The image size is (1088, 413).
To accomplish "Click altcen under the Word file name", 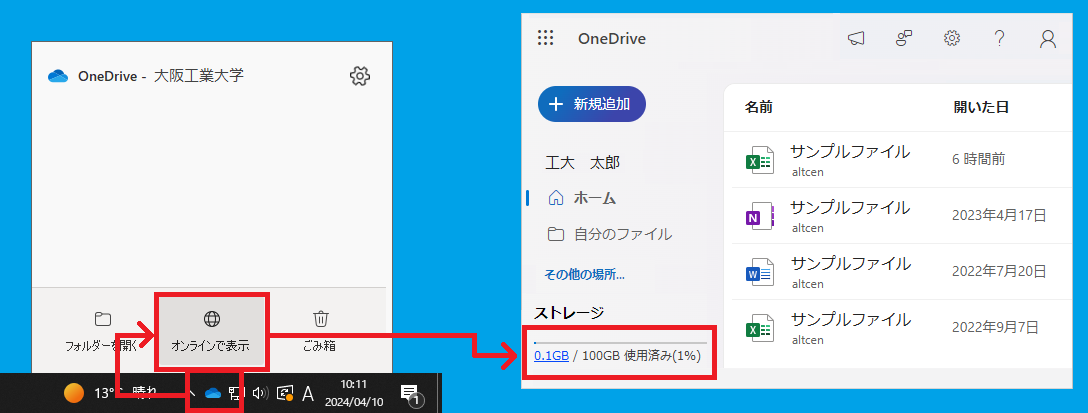I will pyautogui.click(x=807, y=284).
